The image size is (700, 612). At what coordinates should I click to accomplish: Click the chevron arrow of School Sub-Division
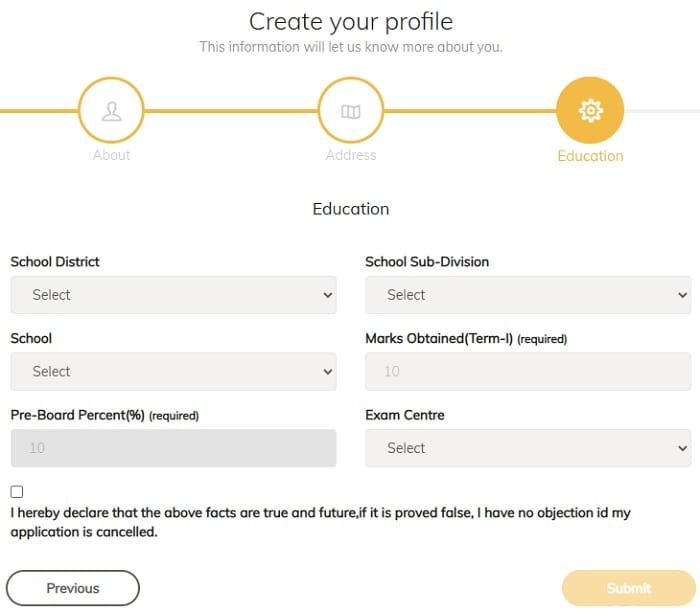point(682,295)
